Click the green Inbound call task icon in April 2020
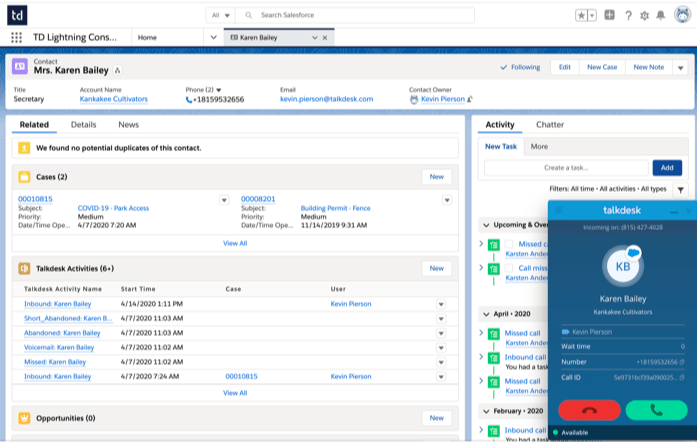 click(493, 358)
